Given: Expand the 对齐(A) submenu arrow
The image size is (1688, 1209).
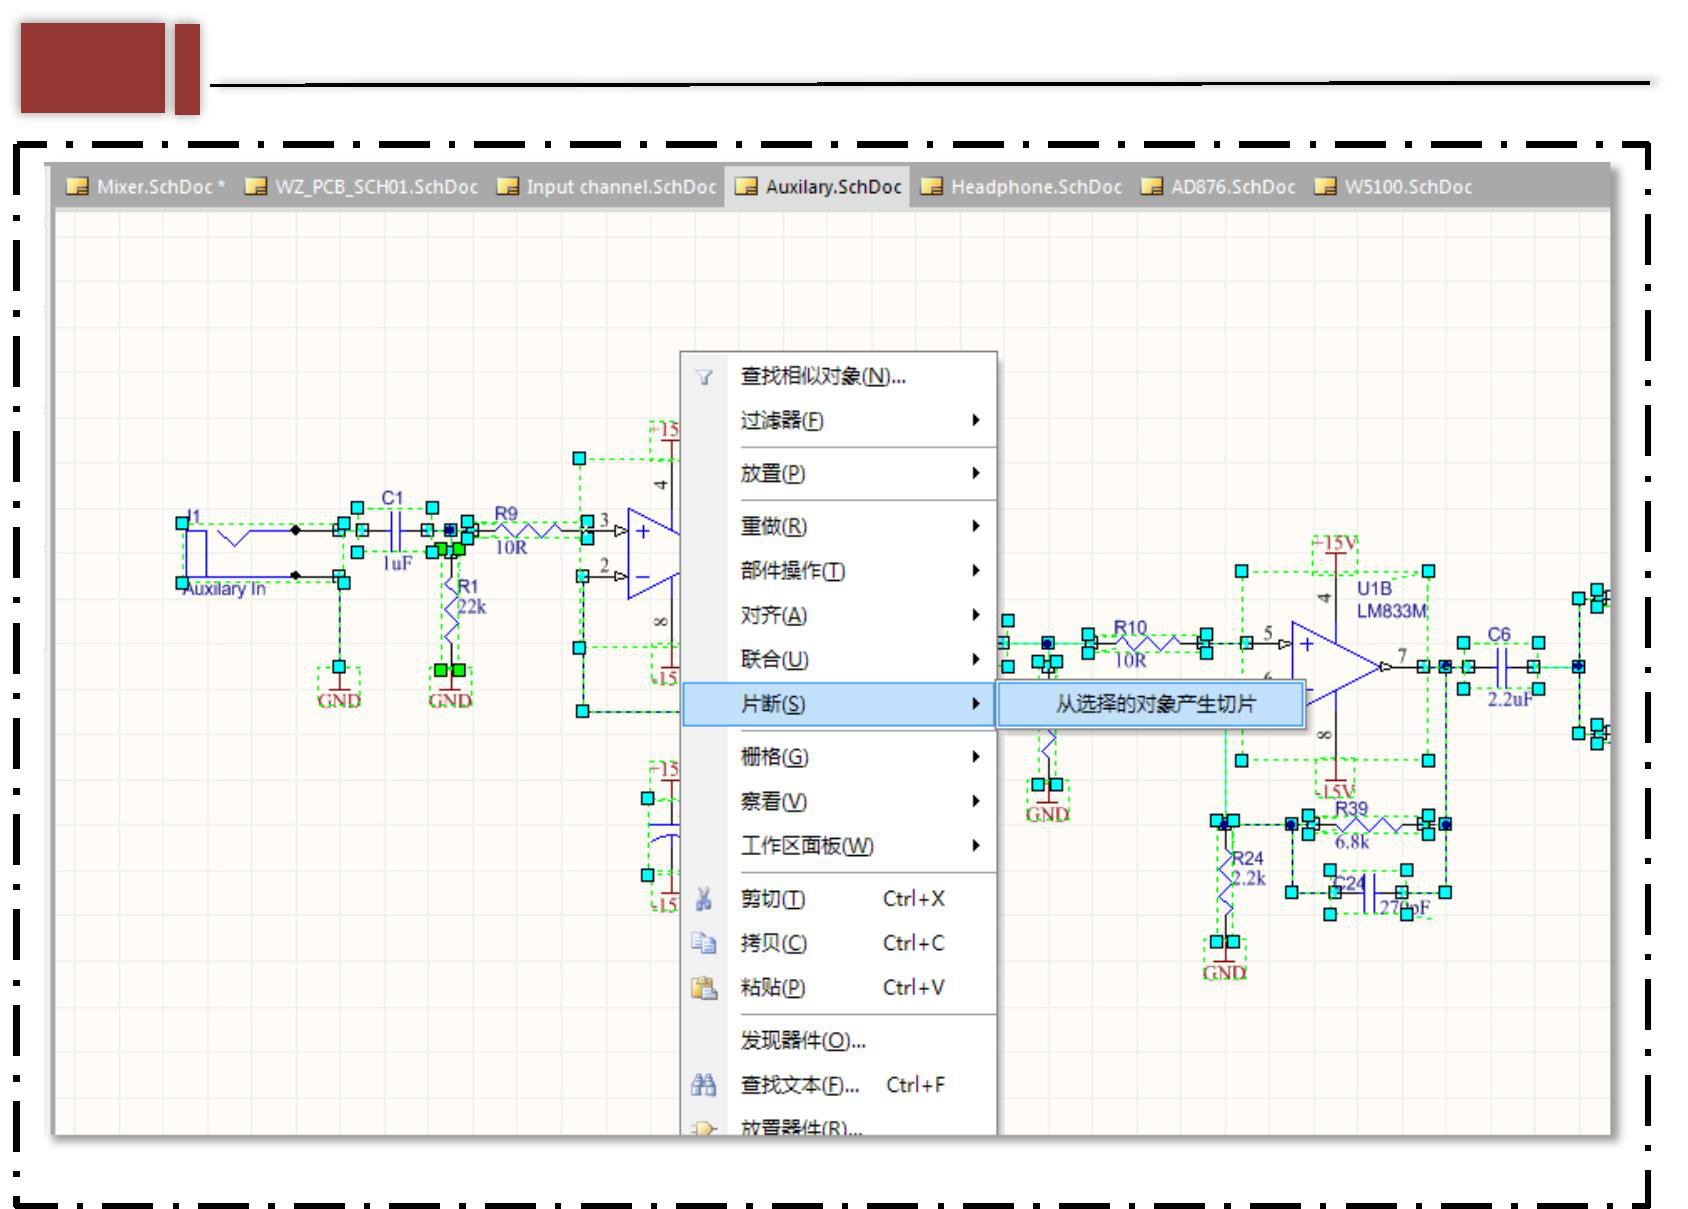Looking at the screenshot, I should point(975,615).
